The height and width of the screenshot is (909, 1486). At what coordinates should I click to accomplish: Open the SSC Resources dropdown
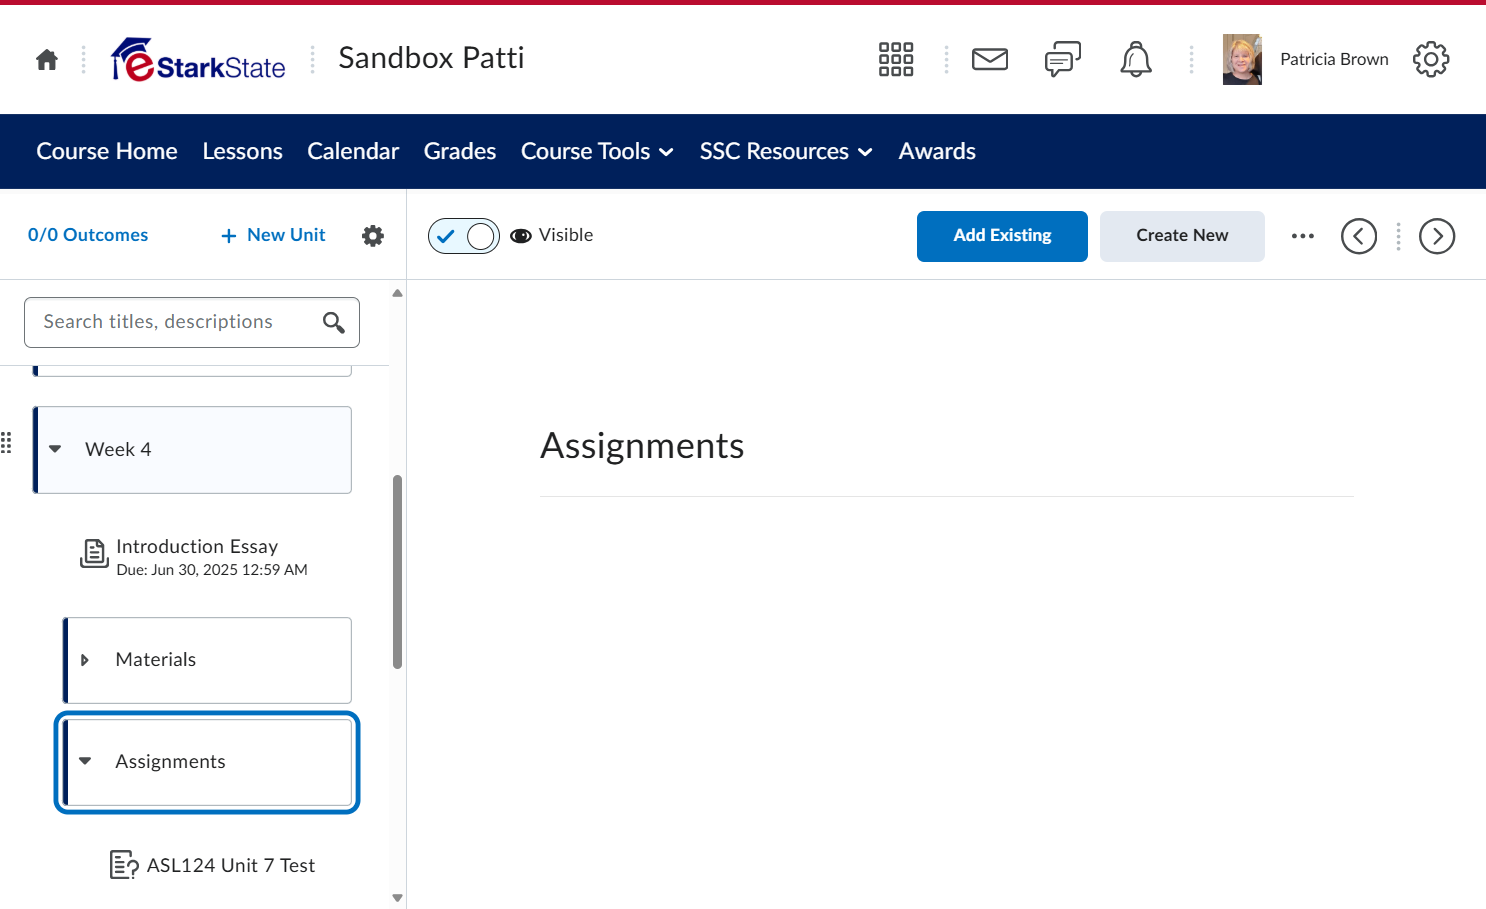coord(786,151)
